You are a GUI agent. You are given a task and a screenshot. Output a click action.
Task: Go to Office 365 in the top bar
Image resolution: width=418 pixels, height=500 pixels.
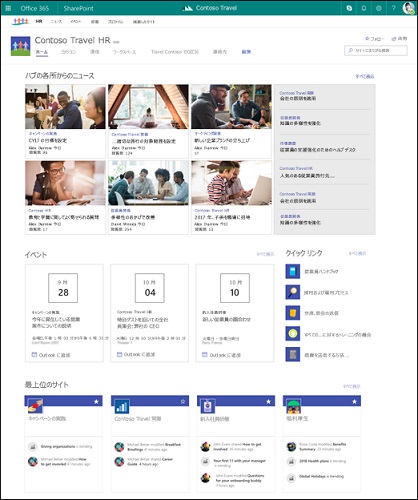[x=35, y=8]
